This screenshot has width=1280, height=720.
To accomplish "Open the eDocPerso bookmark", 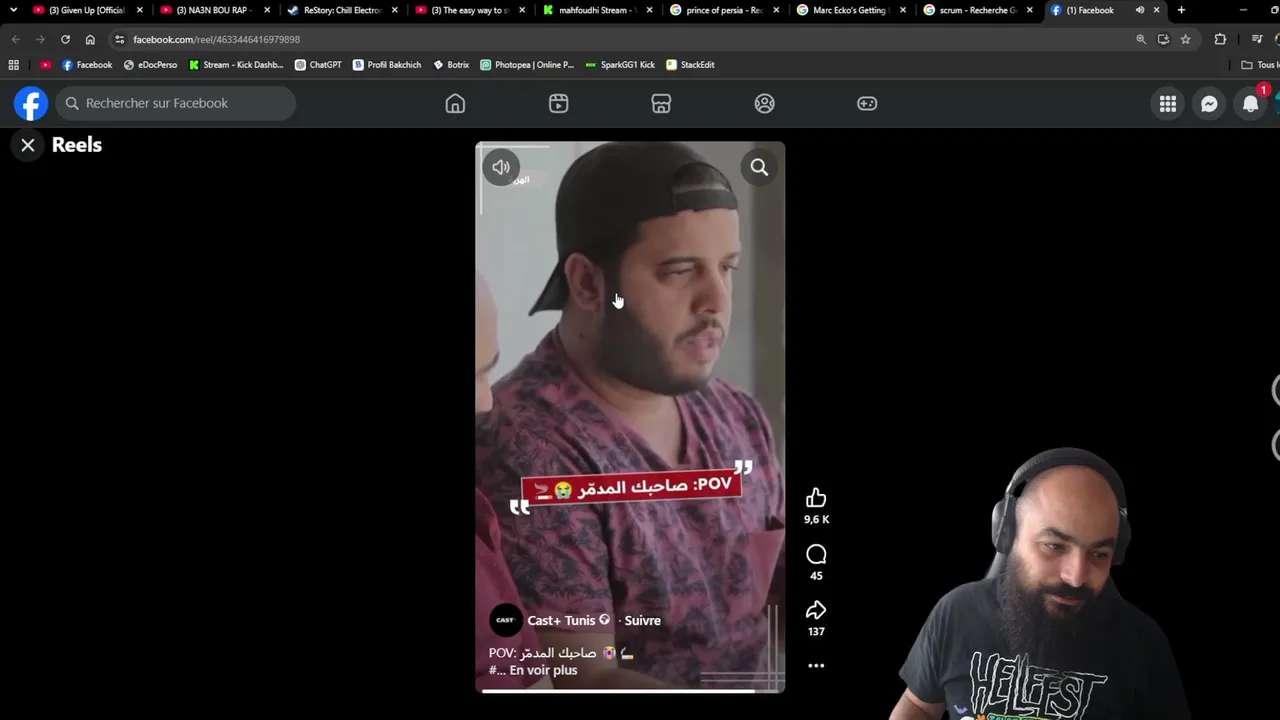I will click(x=150, y=65).
